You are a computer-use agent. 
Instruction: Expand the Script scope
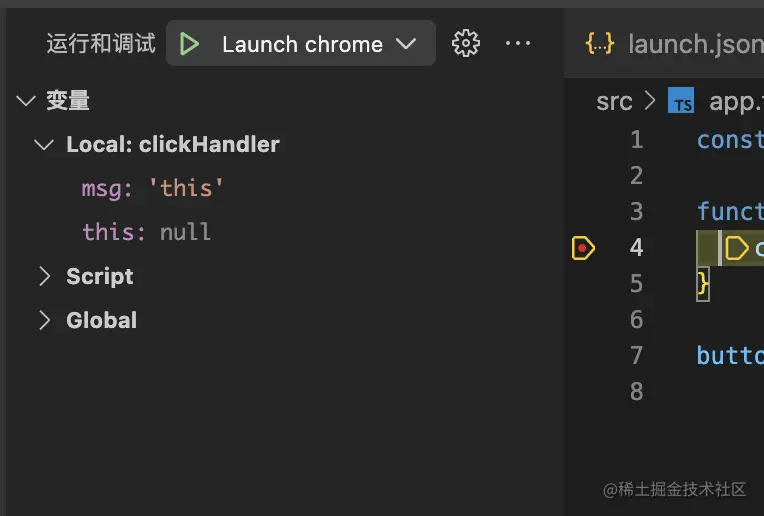pos(44,276)
